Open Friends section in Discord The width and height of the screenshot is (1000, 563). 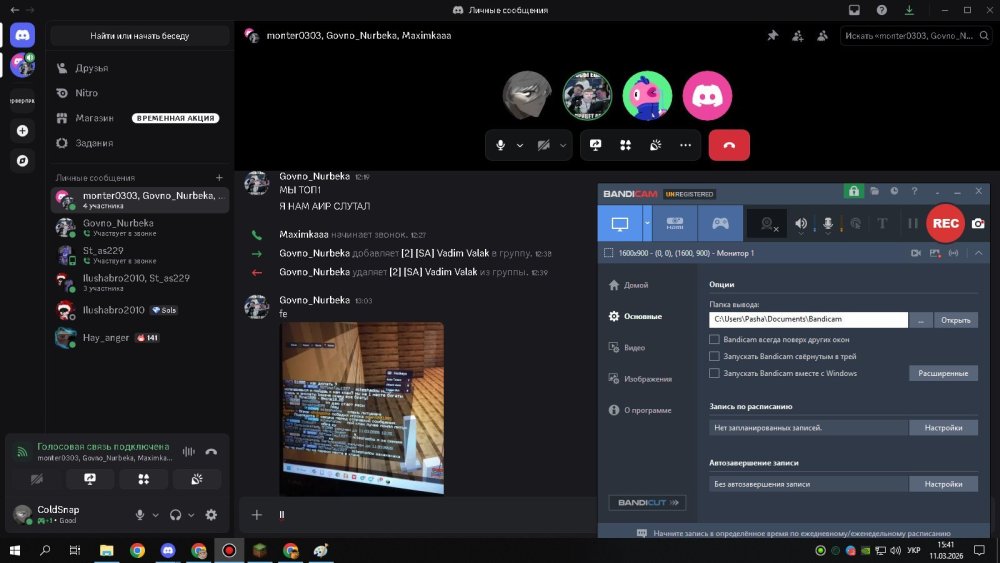click(x=140, y=68)
